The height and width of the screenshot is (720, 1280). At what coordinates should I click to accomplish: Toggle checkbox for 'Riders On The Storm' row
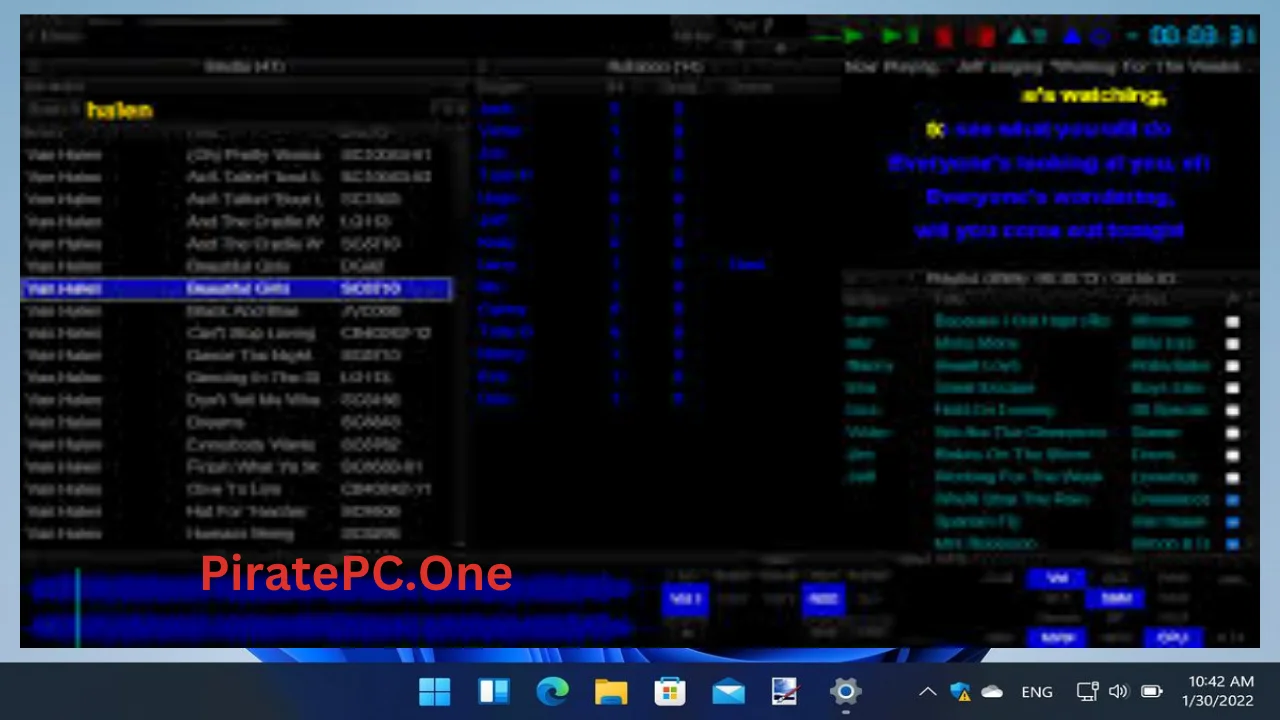(x=1232, y=455)
